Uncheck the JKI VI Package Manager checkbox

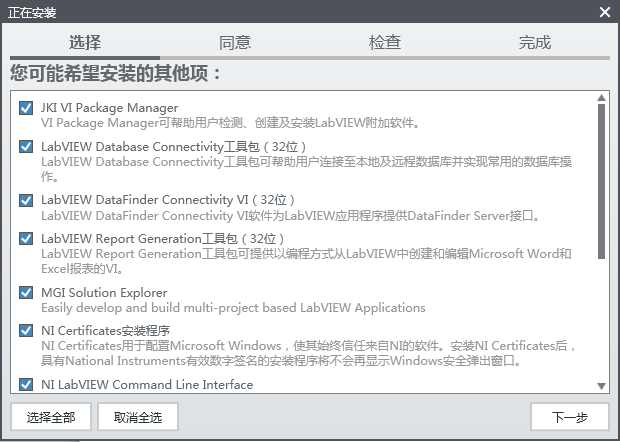pos(26,108)
